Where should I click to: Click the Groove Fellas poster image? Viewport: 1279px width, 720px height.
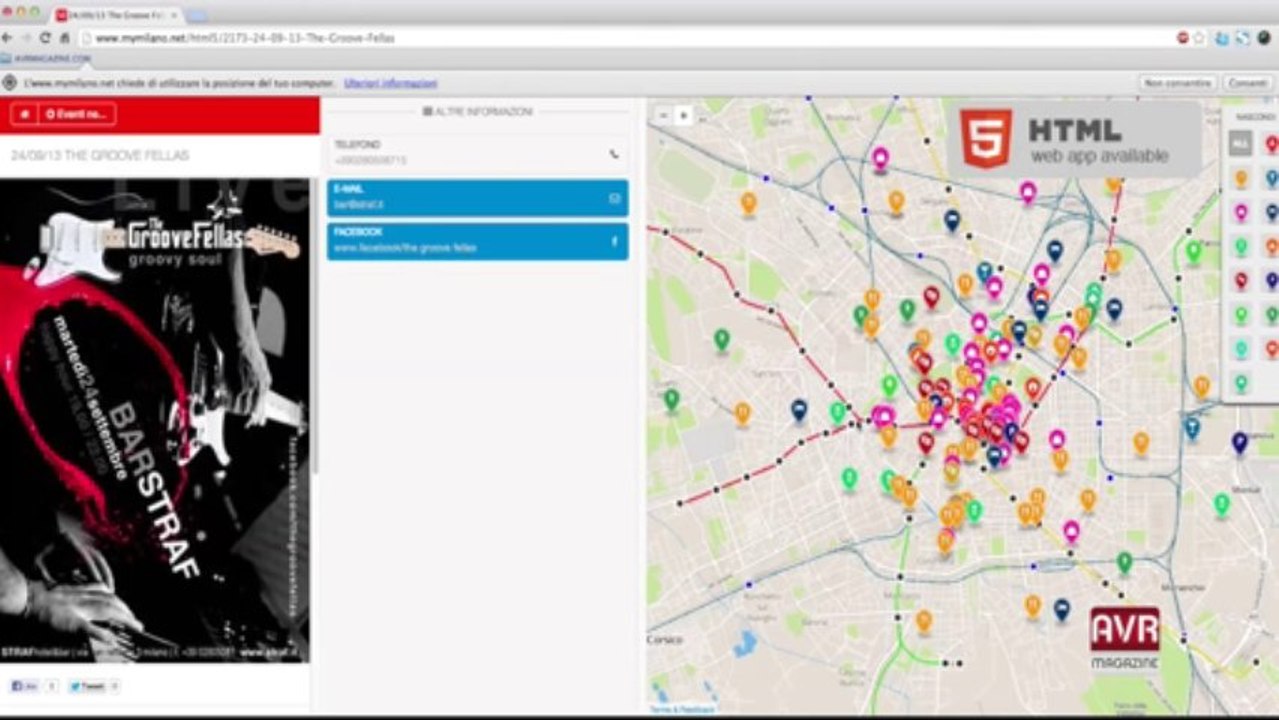pyautogui.click(x=155, y=420)
